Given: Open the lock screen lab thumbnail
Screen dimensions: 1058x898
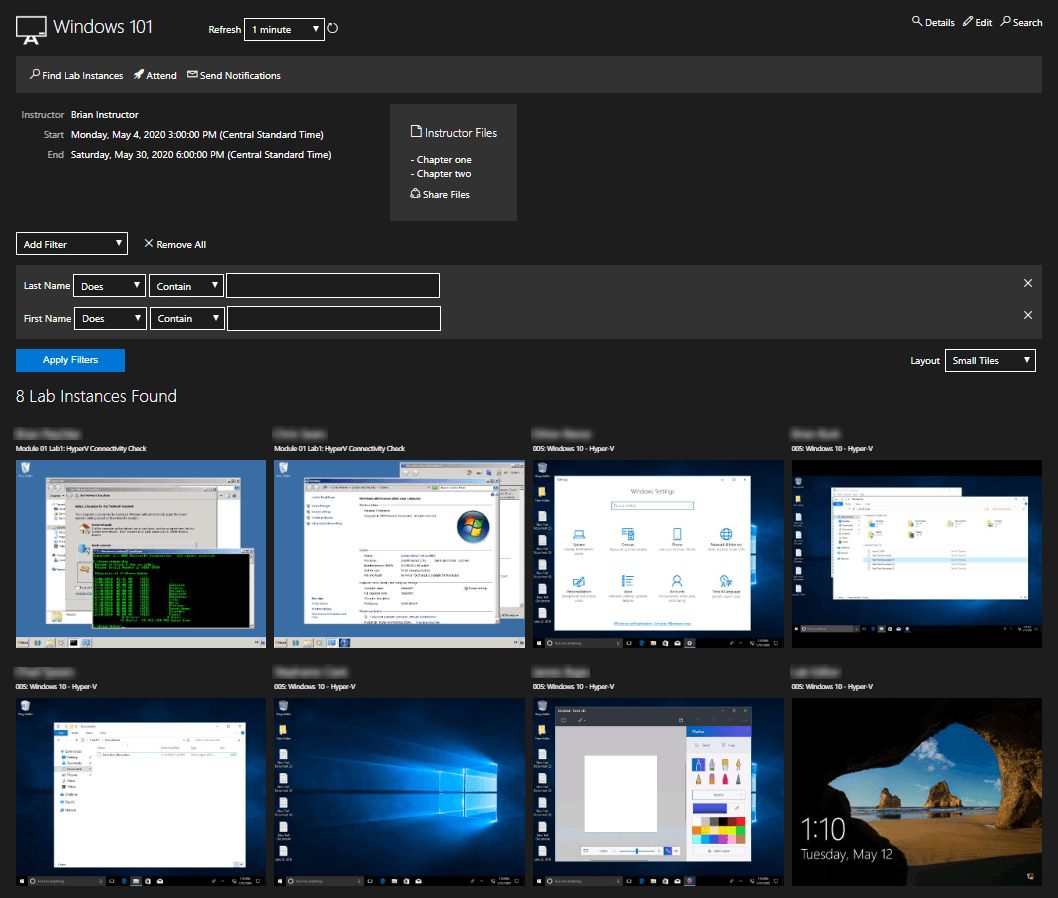Looking at the screenshot, I should 915,791.
